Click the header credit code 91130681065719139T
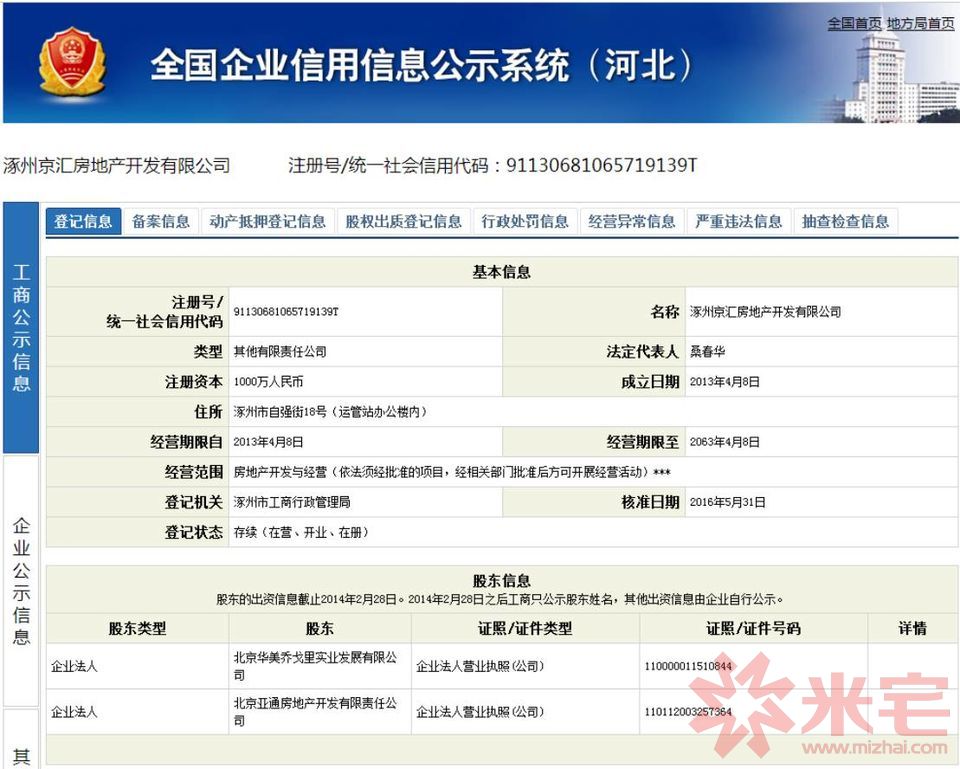 (601, 165)
